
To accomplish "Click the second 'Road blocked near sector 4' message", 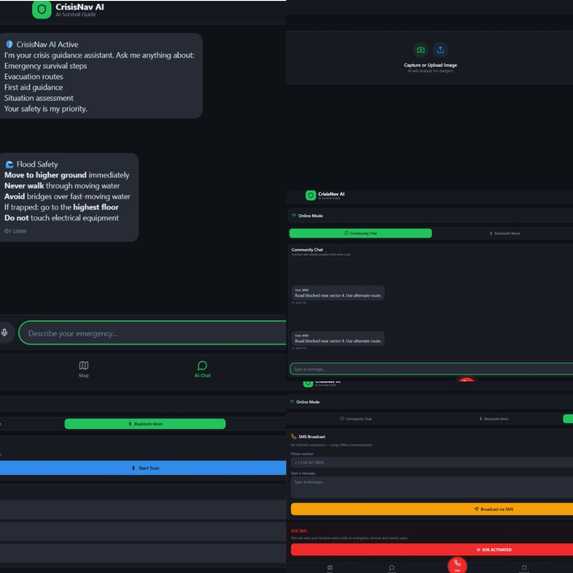I will pos(338,338).
